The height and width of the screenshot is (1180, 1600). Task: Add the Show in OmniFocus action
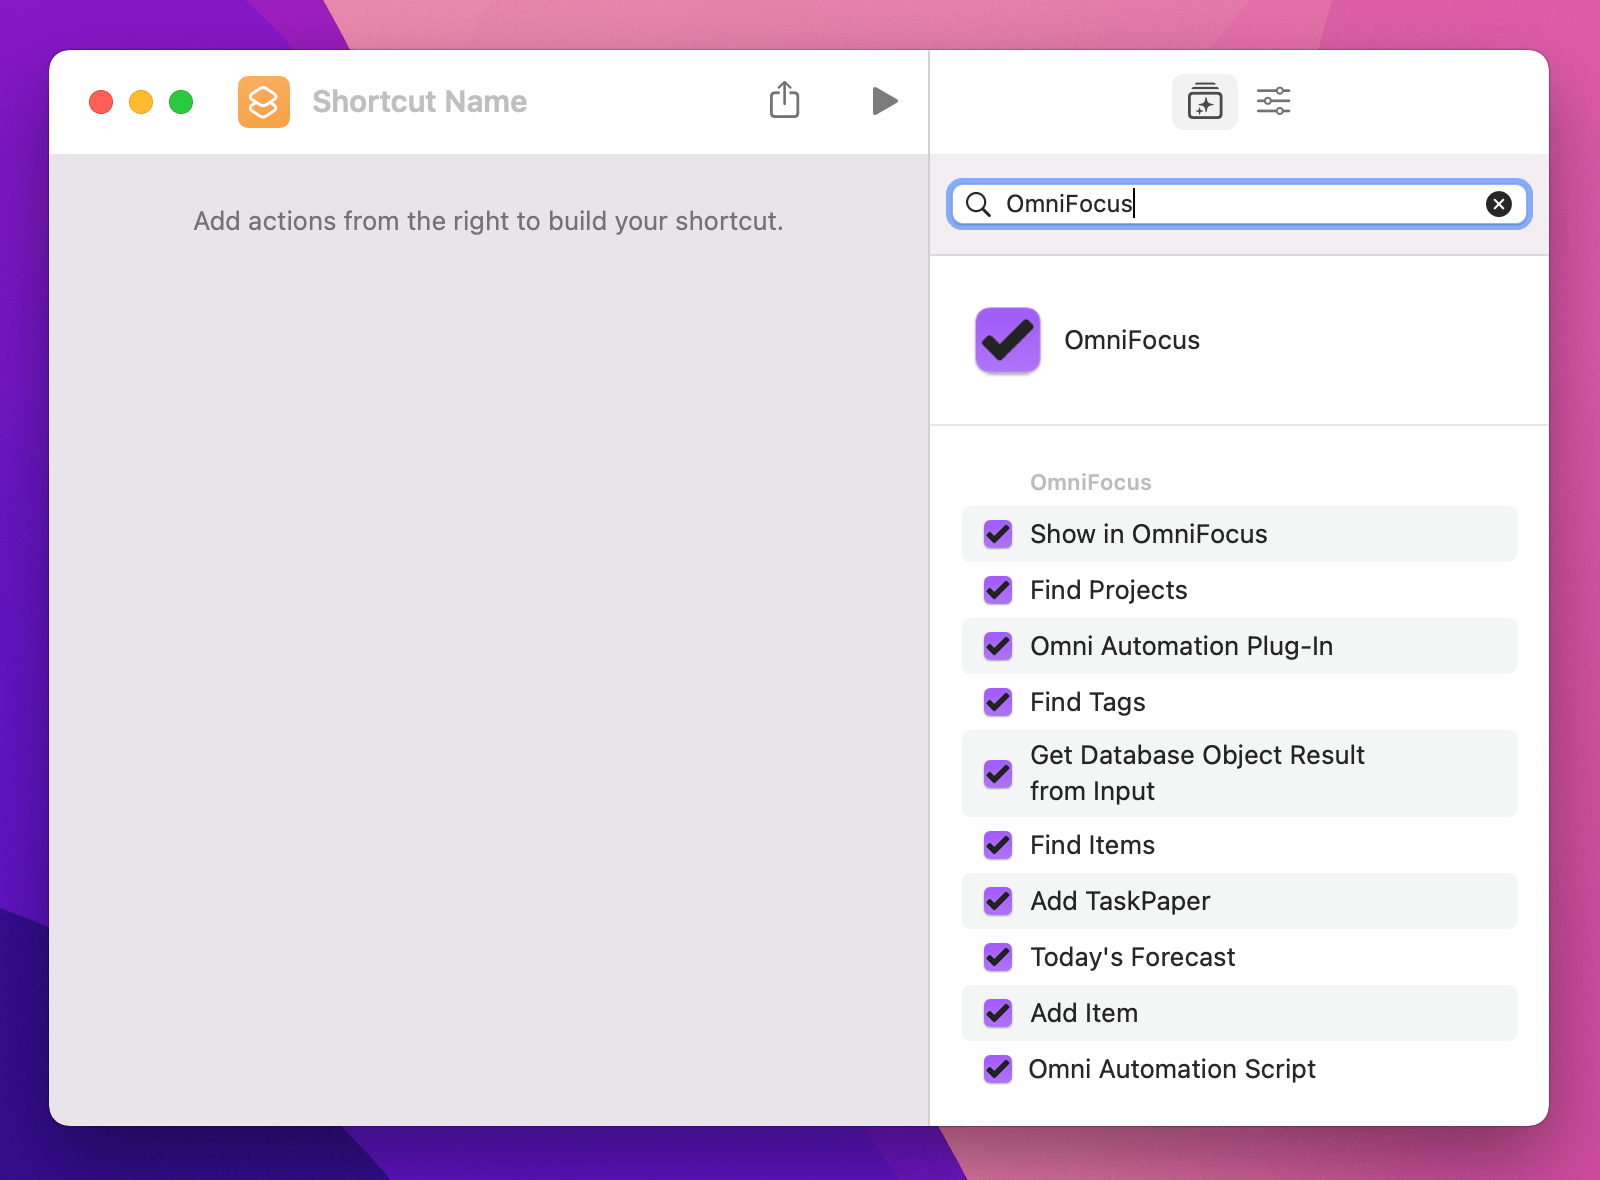[1239, 534]
